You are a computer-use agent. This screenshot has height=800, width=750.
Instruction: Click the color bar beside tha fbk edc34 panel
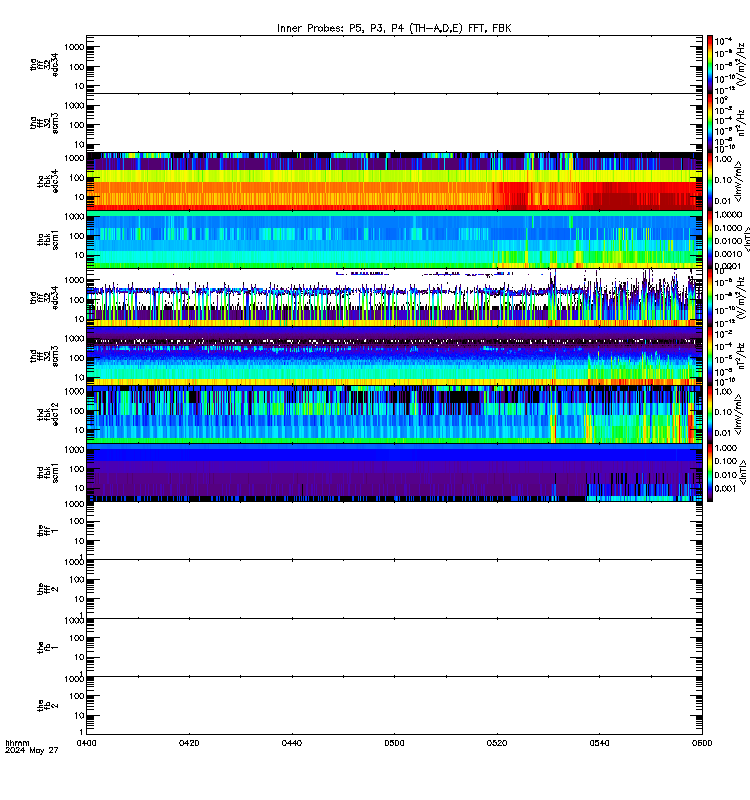(710, 181)
